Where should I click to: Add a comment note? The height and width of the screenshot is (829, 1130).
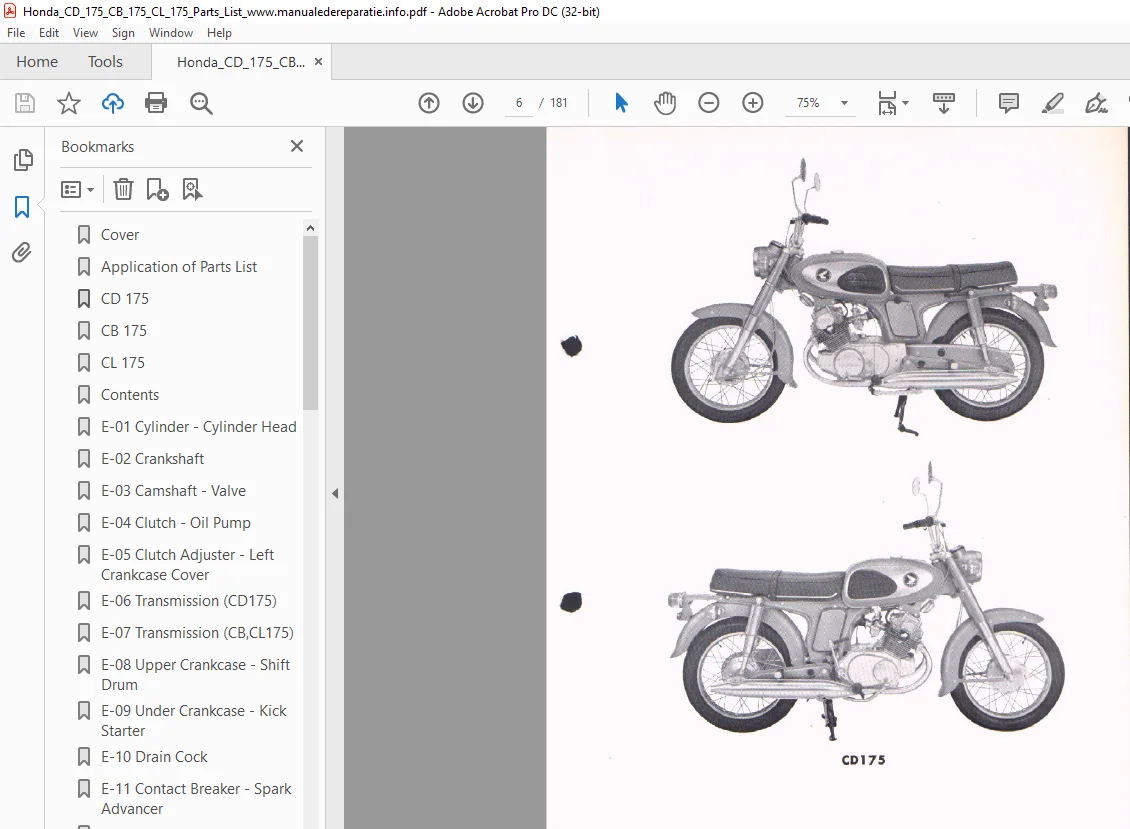[1008, 103]
